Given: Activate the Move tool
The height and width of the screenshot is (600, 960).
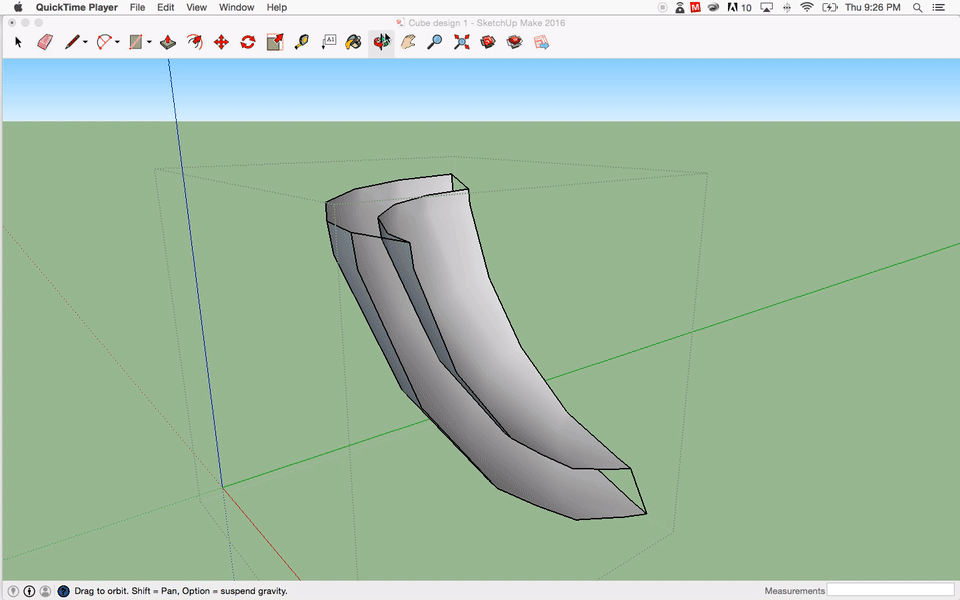Looking at the screenshot, I should pyautogui.click(x=221, y=42).
